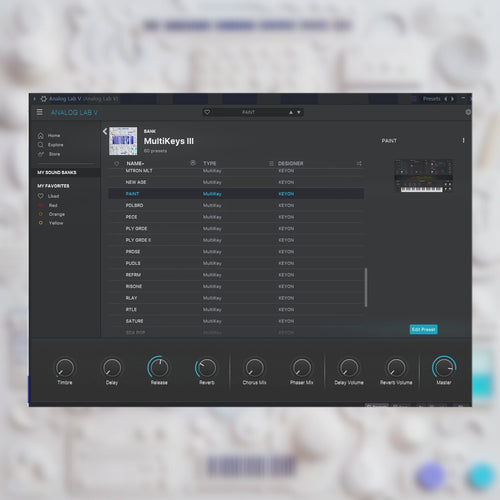The height and width of the screenshot is (500, 500).
Task: Select the PUDLS preset
Action: coord(236,263)
